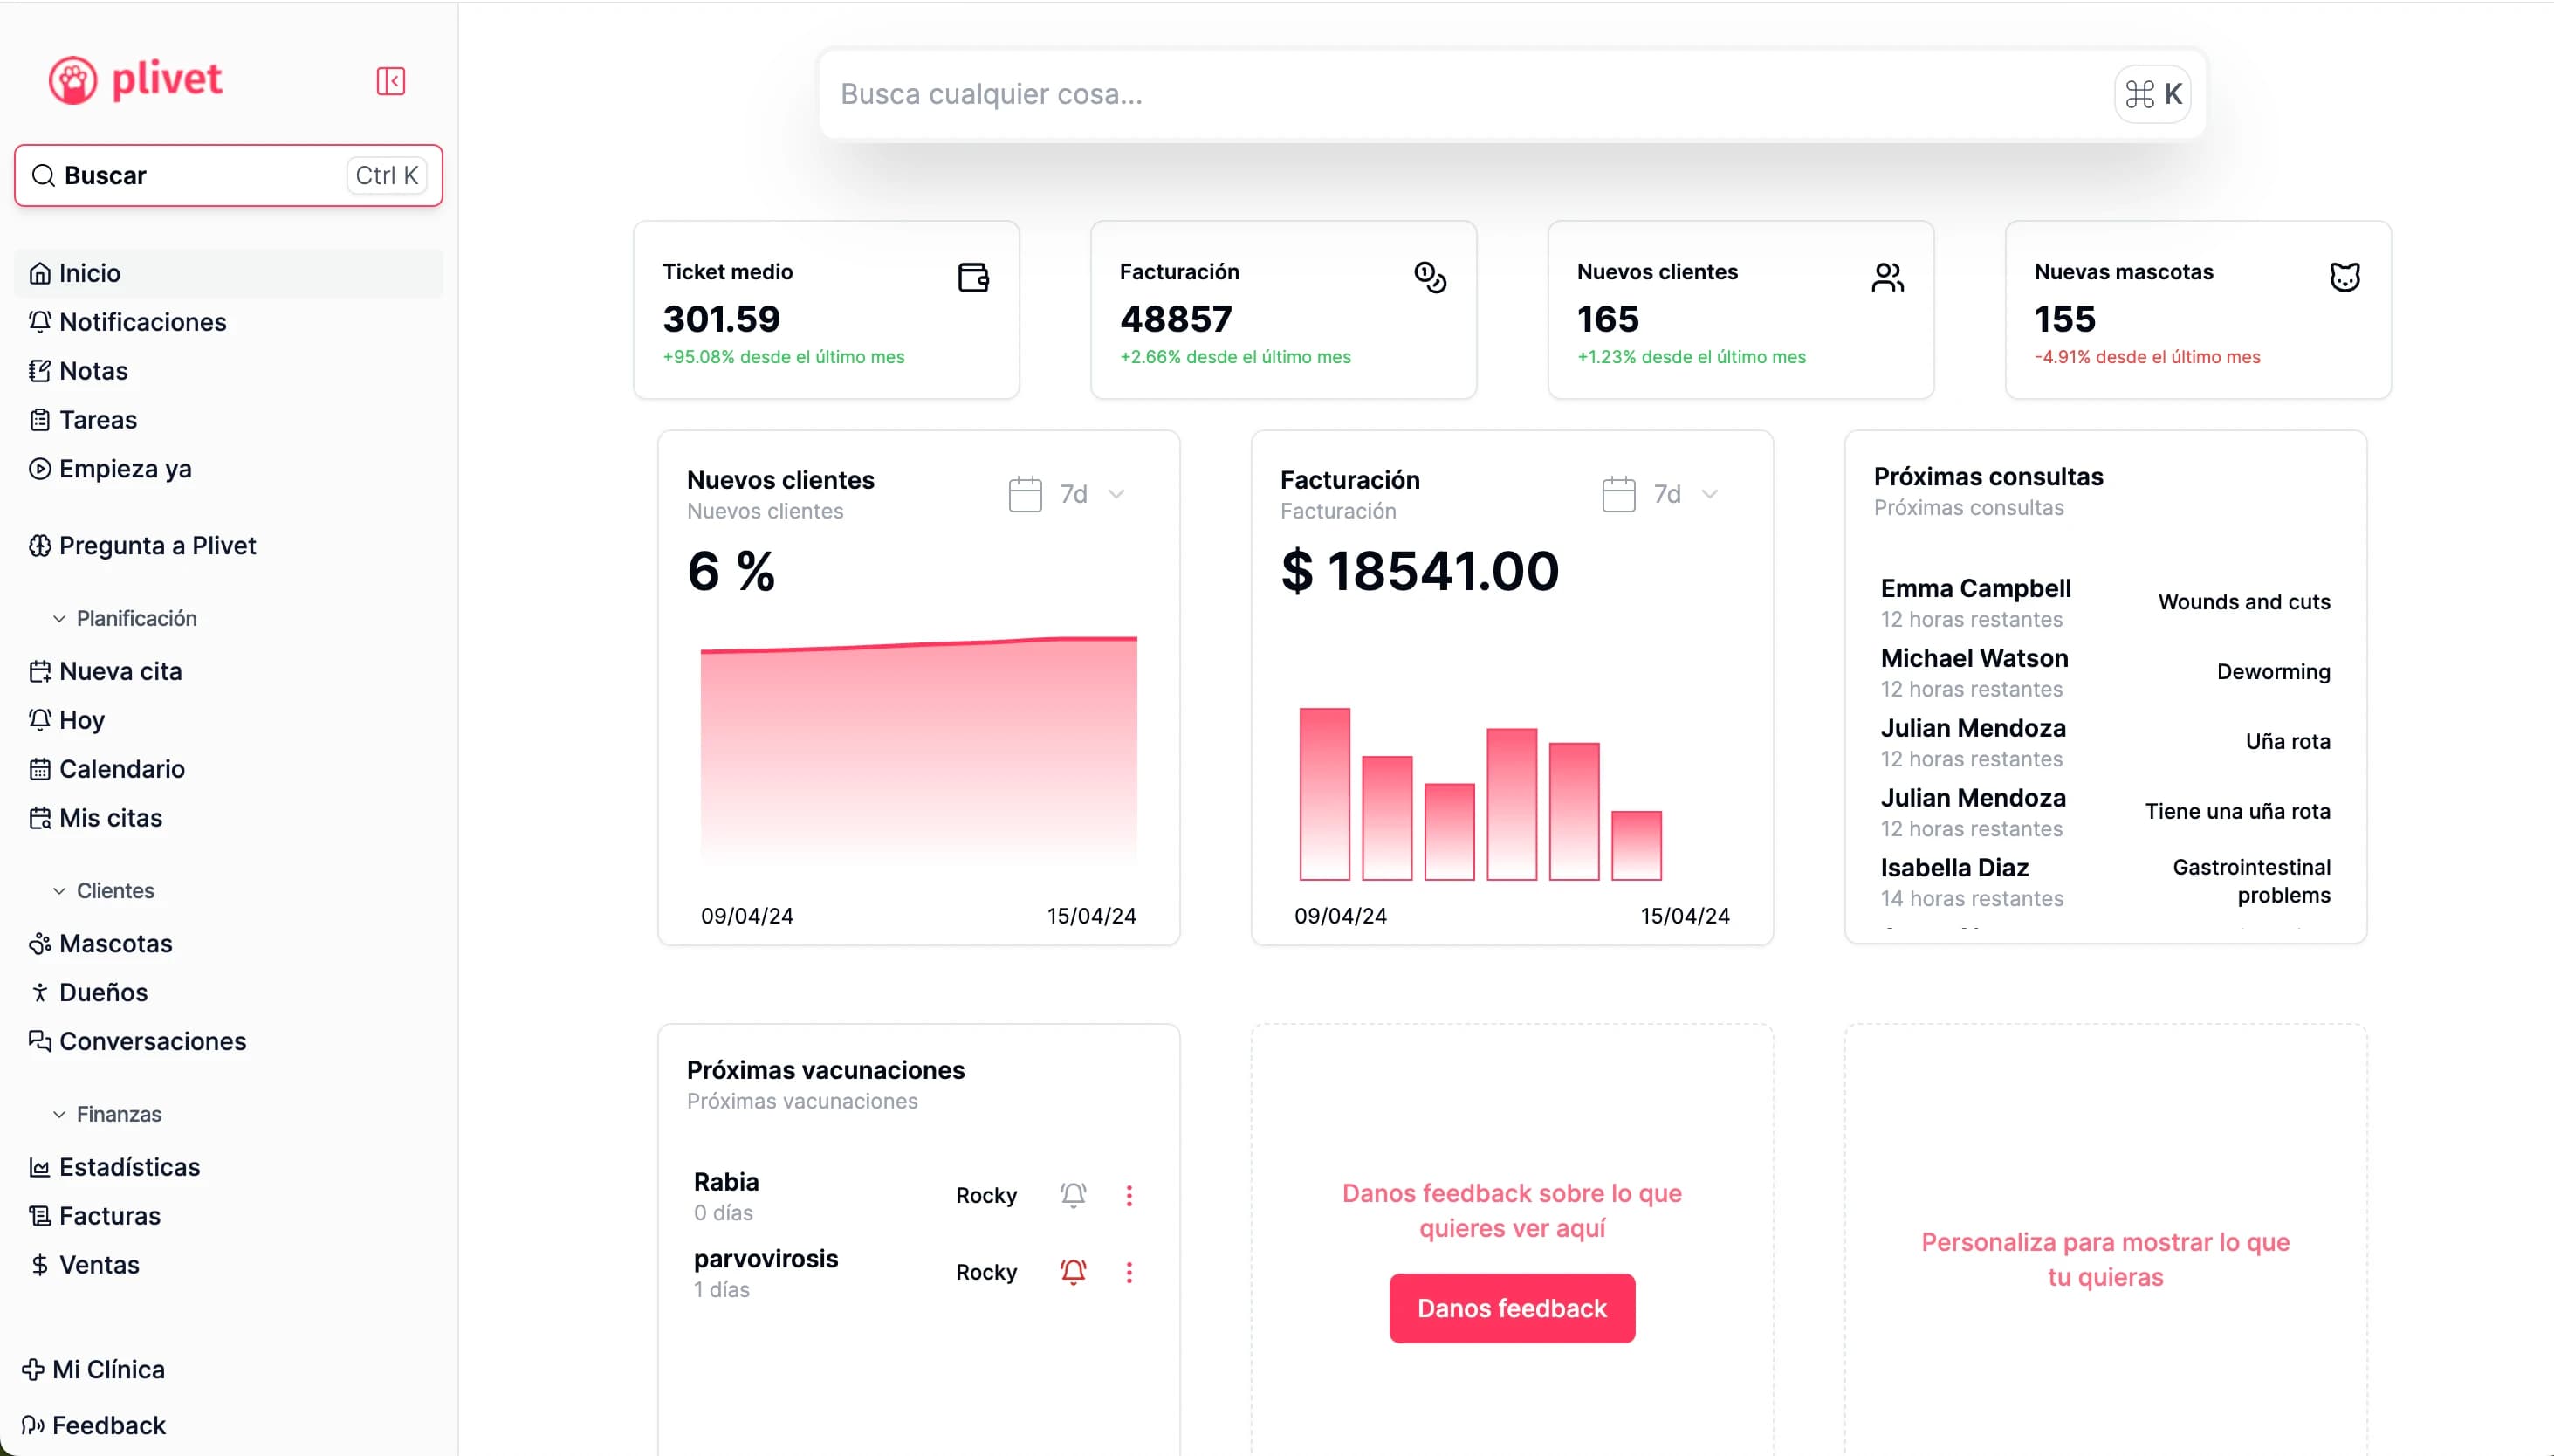Open Notas in the sidebar
The image size is (2554, 1456).
click(x=229, y=371)
